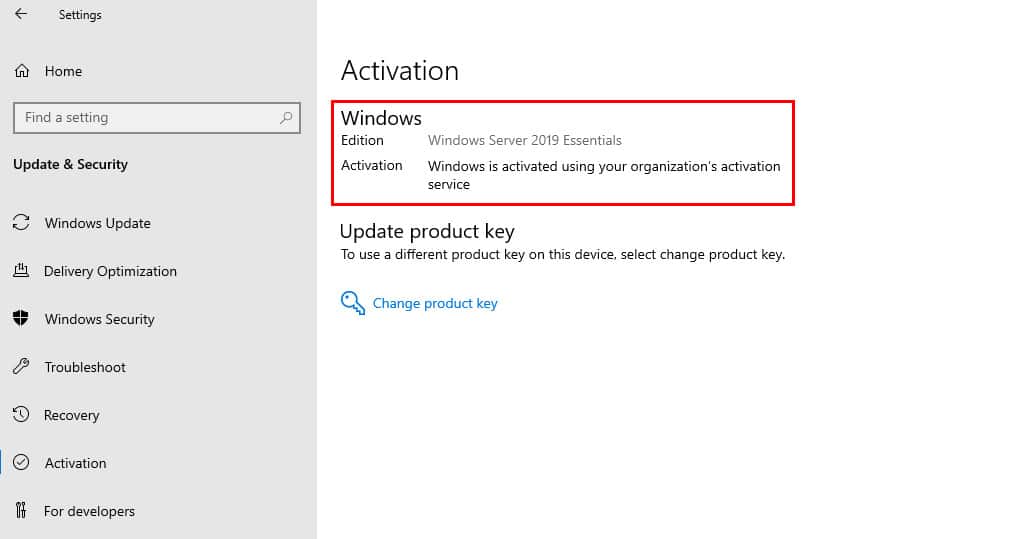The image size is (1024, 539).
Task: Click the activated using organization's service text
Action: point(604,175)
